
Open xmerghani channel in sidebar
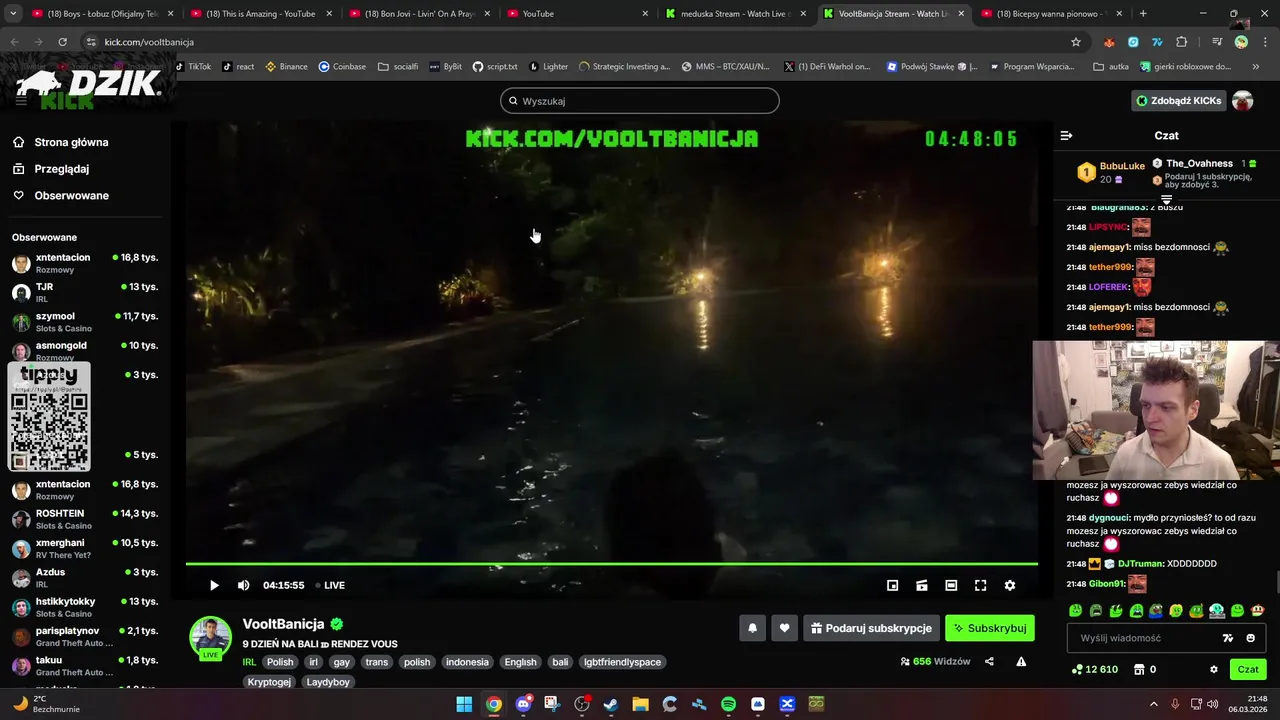(x=85, y=548)
